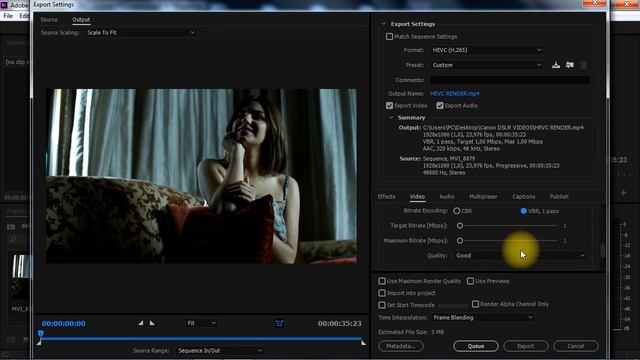Open the Source Scaling dropdown
This screenshot has height=360, width=640.
tap(141, 32)
